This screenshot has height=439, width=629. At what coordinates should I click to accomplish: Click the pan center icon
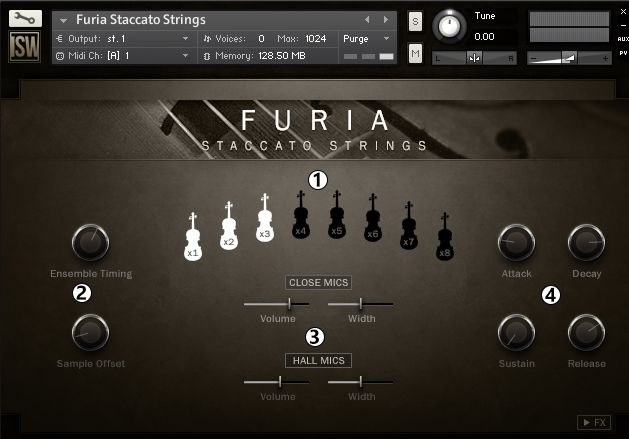point(474,59)
